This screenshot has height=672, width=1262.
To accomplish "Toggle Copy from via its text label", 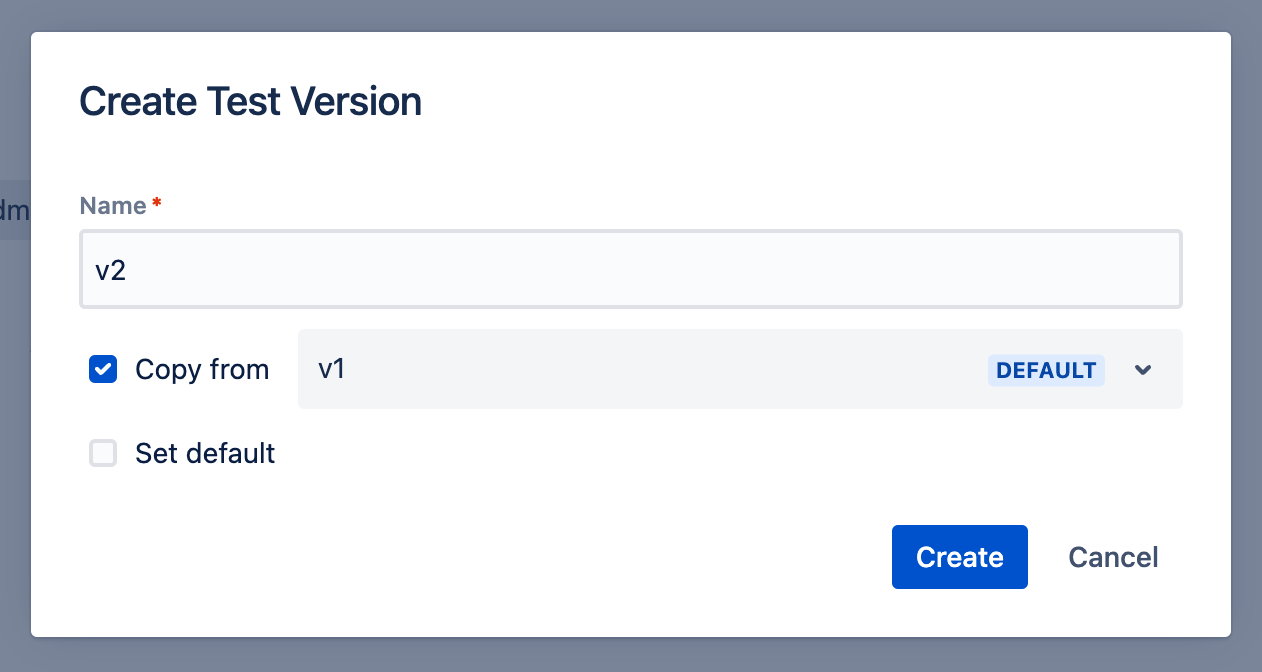I will click(x=202, y=369).
